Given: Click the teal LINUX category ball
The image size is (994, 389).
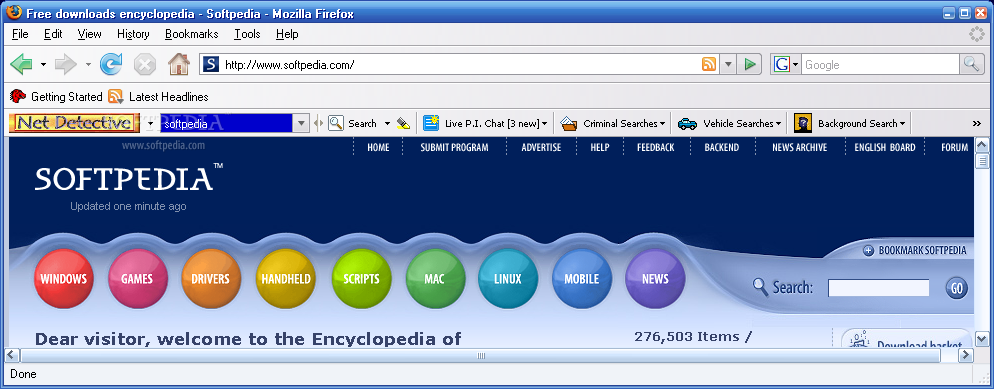Looking at the screenshot, I should 508,279.
